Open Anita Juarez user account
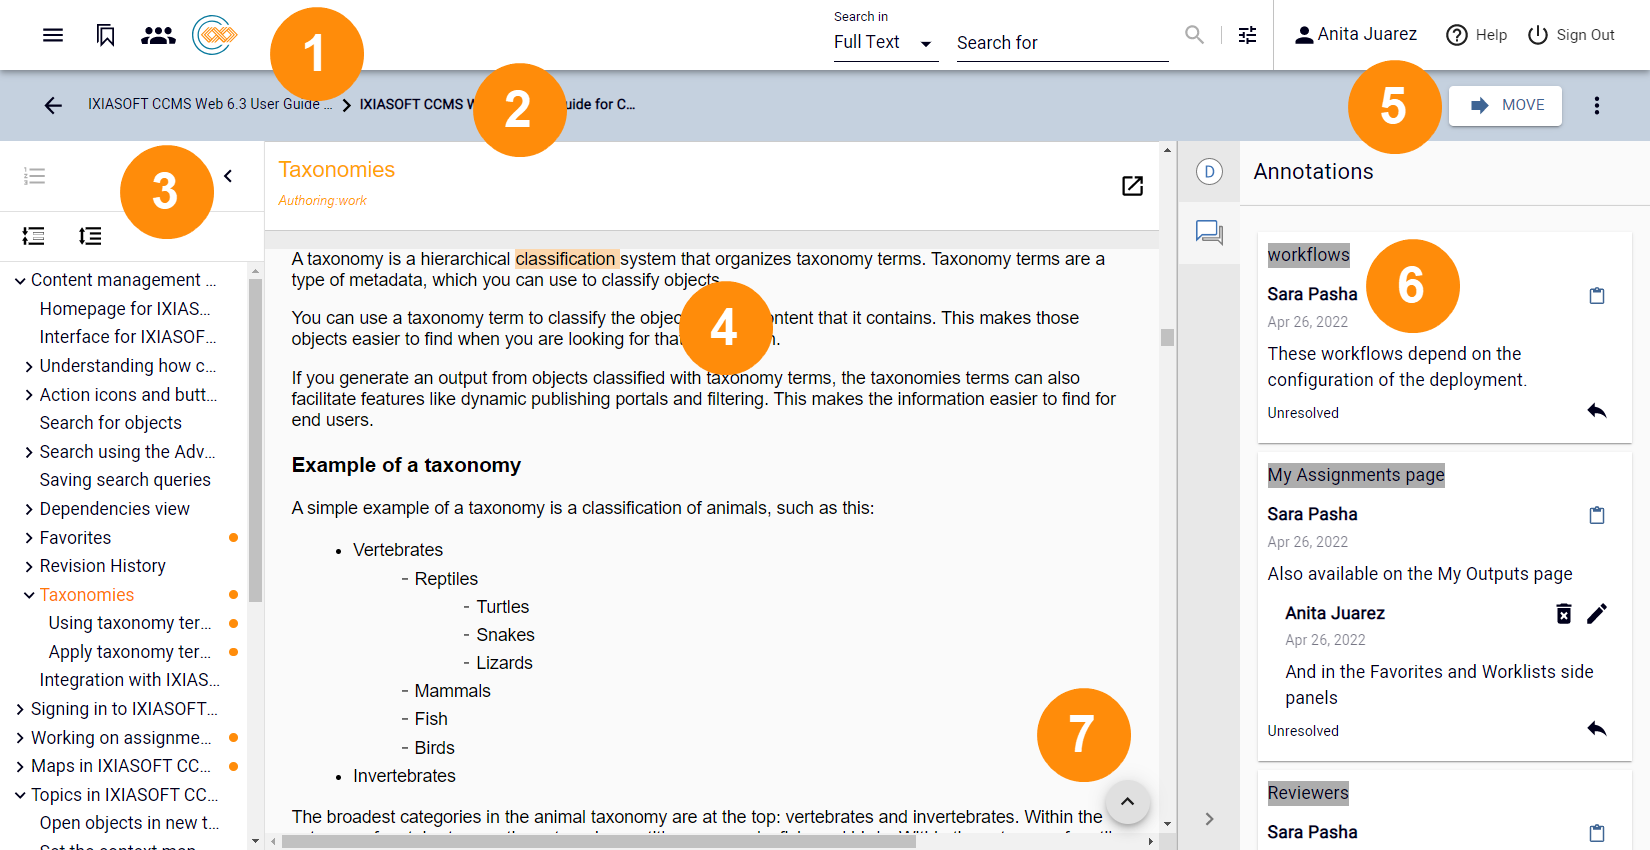The width and height of the screenshot is (1650, 850). coord(1355,35)
